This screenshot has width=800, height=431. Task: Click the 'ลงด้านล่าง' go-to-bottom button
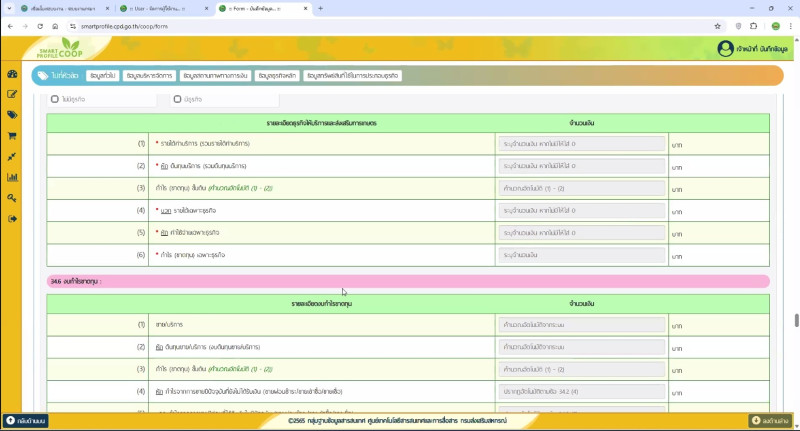771,421
